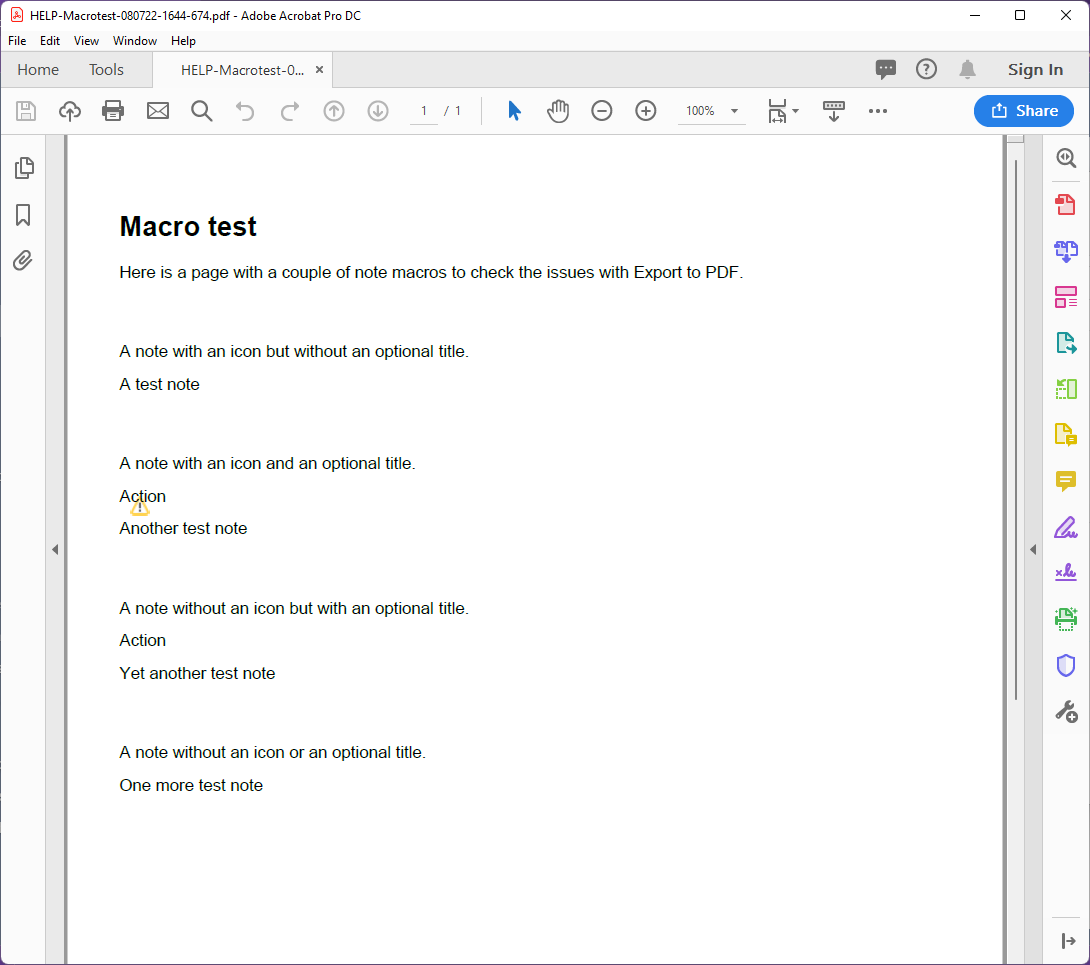The height and width of the screenshot is (965, 1090).
Task: Open the Organize Pages tool
Action: (x=1066, y=297)
